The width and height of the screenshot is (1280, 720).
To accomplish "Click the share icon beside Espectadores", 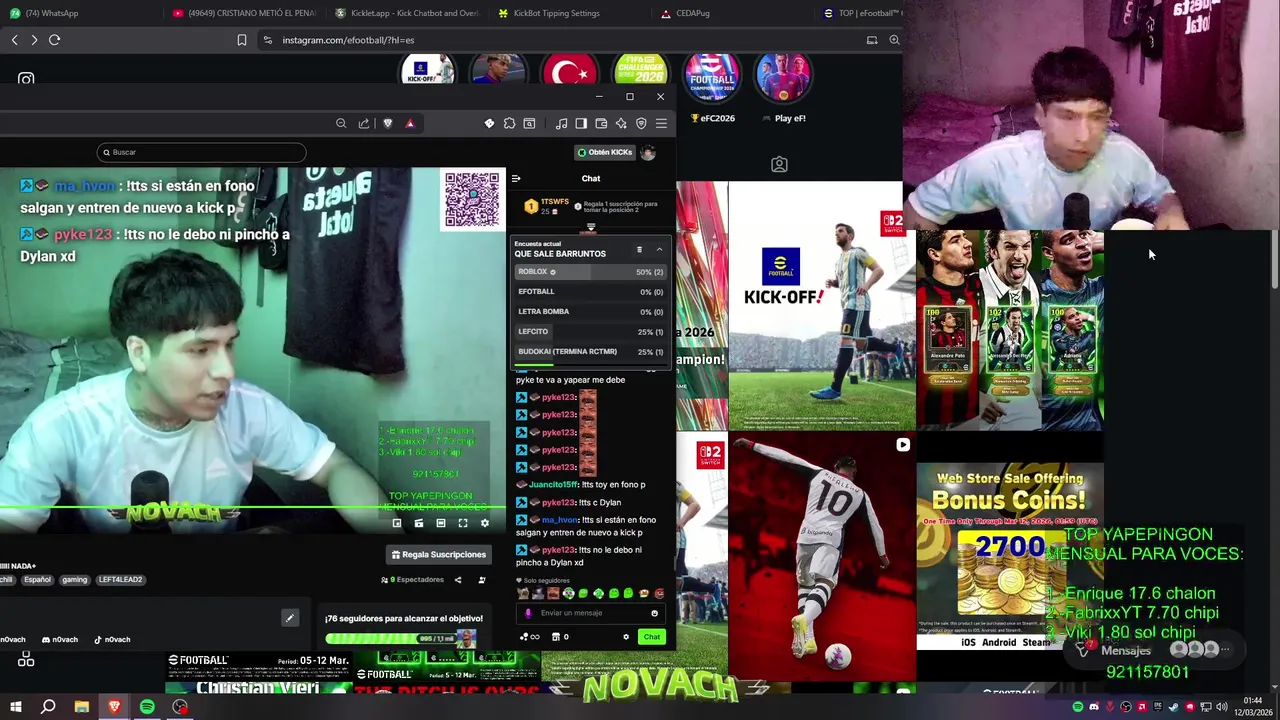I will 458,580.
